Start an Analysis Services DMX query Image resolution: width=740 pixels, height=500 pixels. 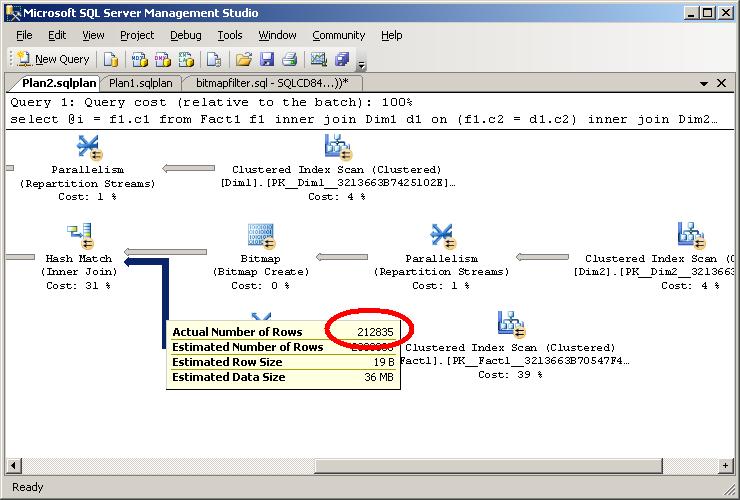pos(163,59)
